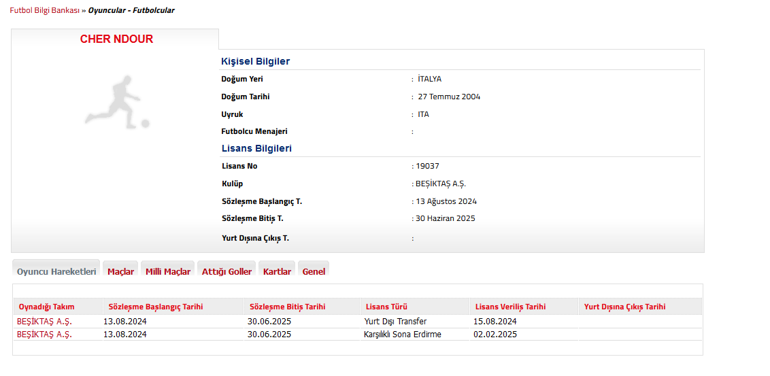Click the player silhouette placeholder image
The image size is (770, 376).
click(117, 102)
